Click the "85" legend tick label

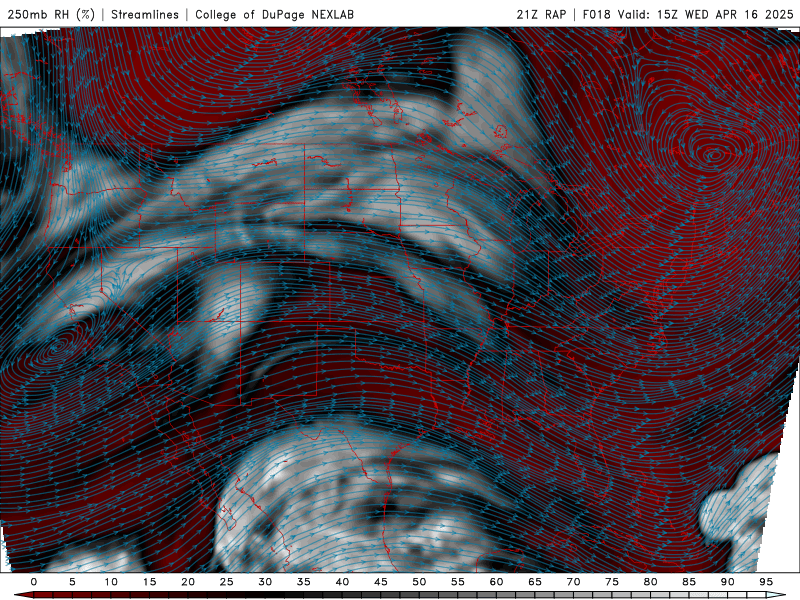pos(689,582)
